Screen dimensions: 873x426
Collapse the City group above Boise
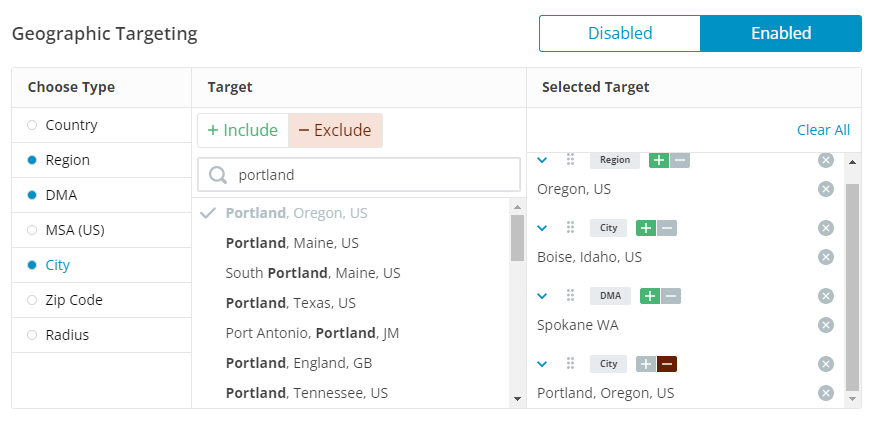[542, 228]
